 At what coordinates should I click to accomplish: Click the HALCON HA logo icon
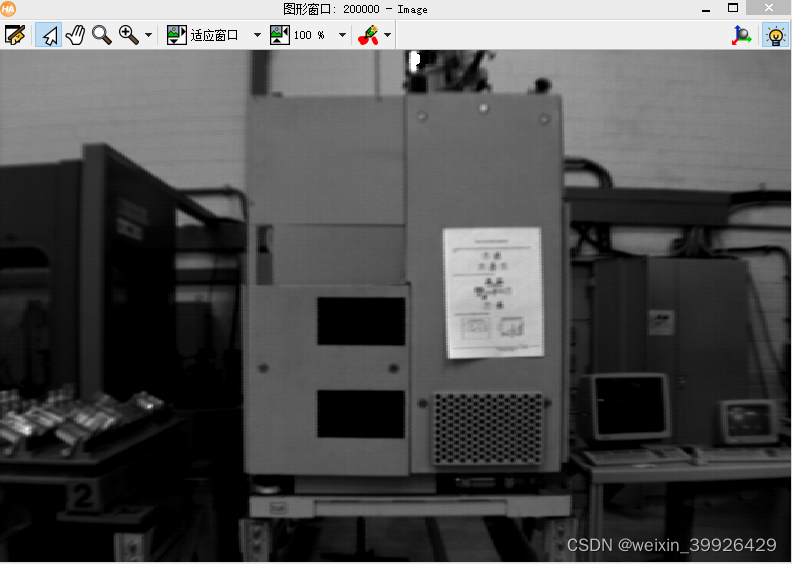click(x=8, y=9)
